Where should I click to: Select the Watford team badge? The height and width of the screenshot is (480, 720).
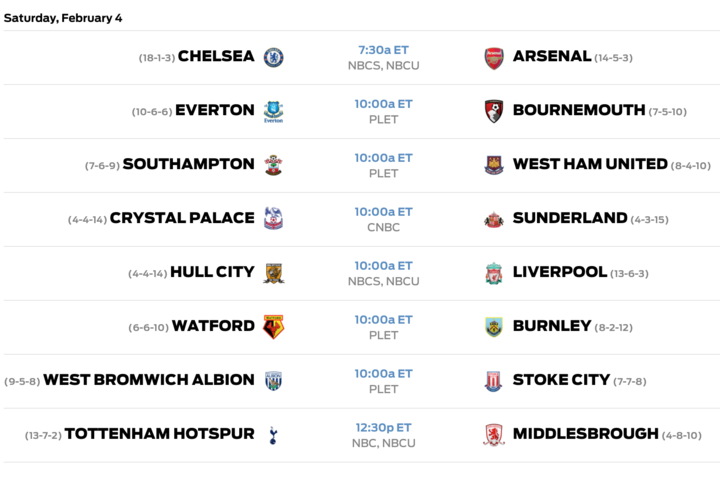coord(273,327)
